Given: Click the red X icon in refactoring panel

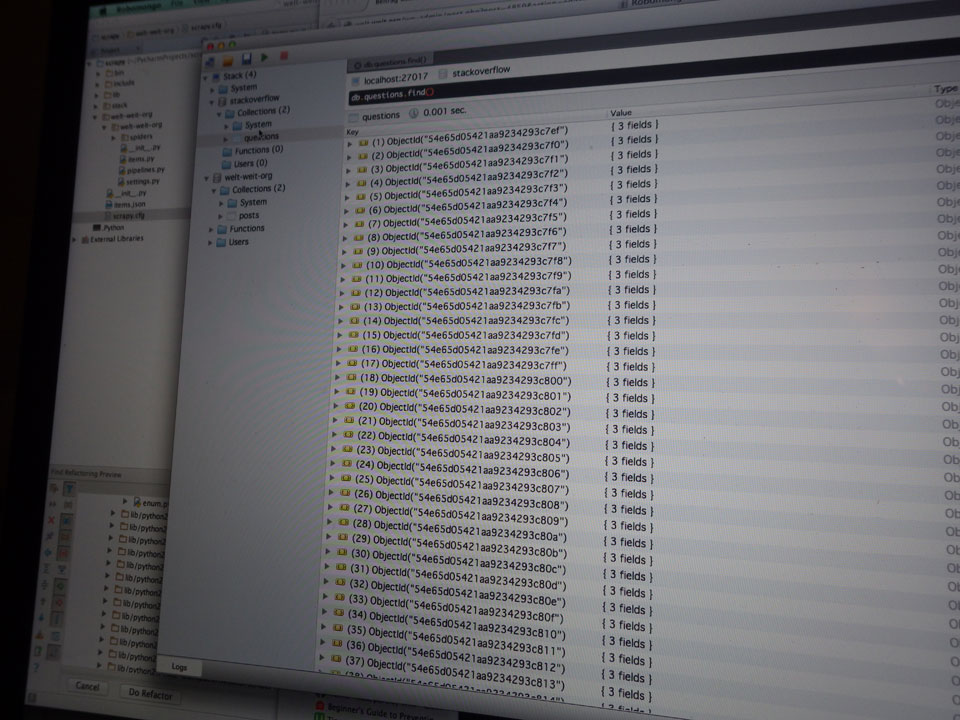Looking at the screenshot, I should (x=51, y=520).
